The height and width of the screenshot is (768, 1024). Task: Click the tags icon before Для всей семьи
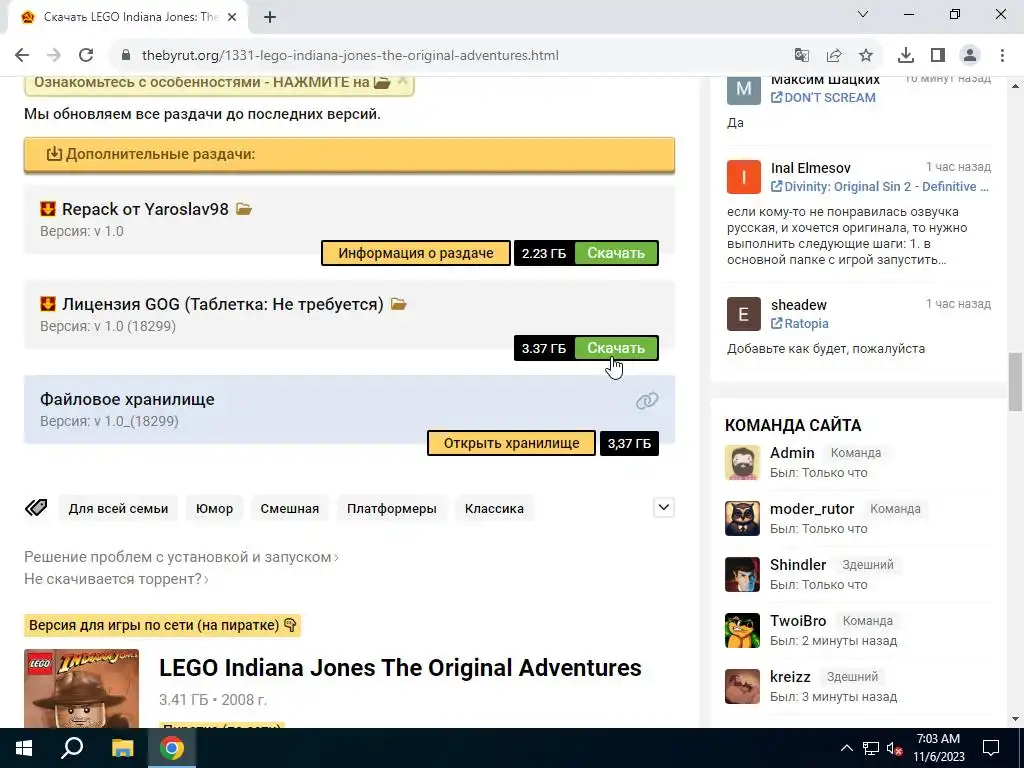37,508
